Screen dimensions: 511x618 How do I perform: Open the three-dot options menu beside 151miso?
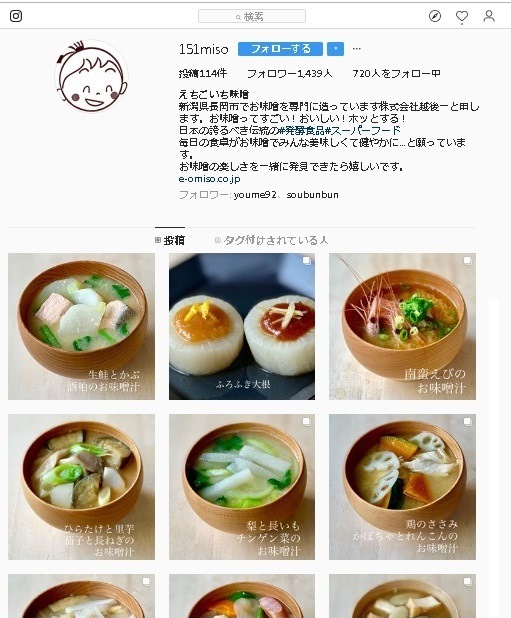click(357, 49)
